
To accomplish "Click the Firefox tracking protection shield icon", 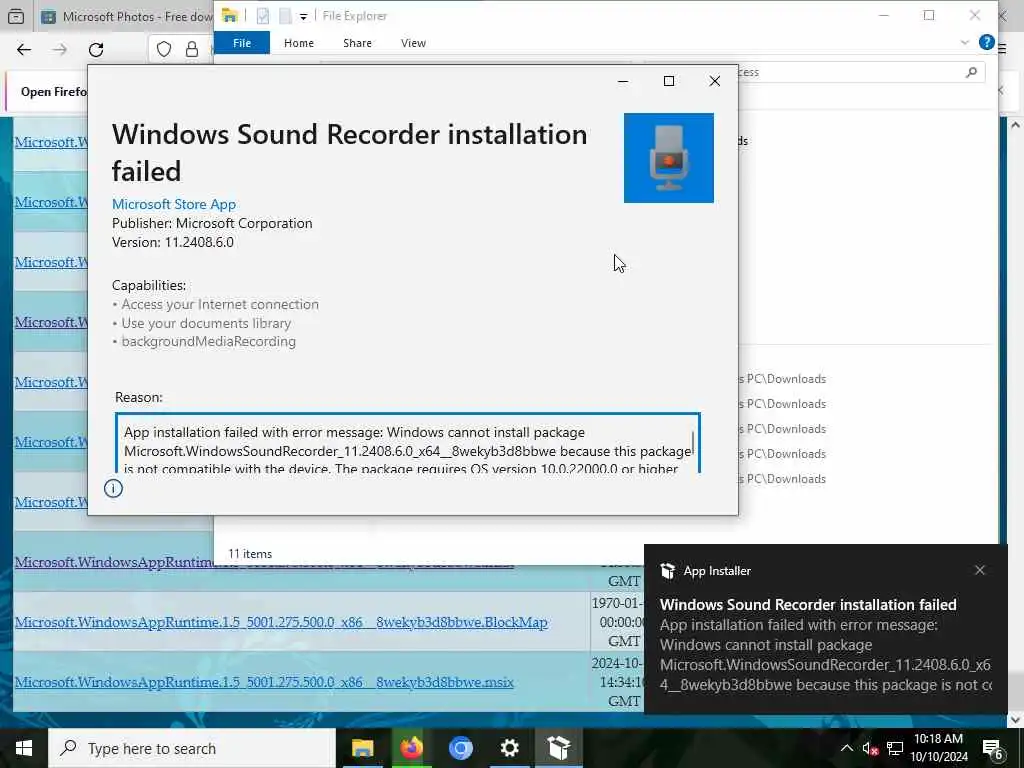I will coord(164,50).
